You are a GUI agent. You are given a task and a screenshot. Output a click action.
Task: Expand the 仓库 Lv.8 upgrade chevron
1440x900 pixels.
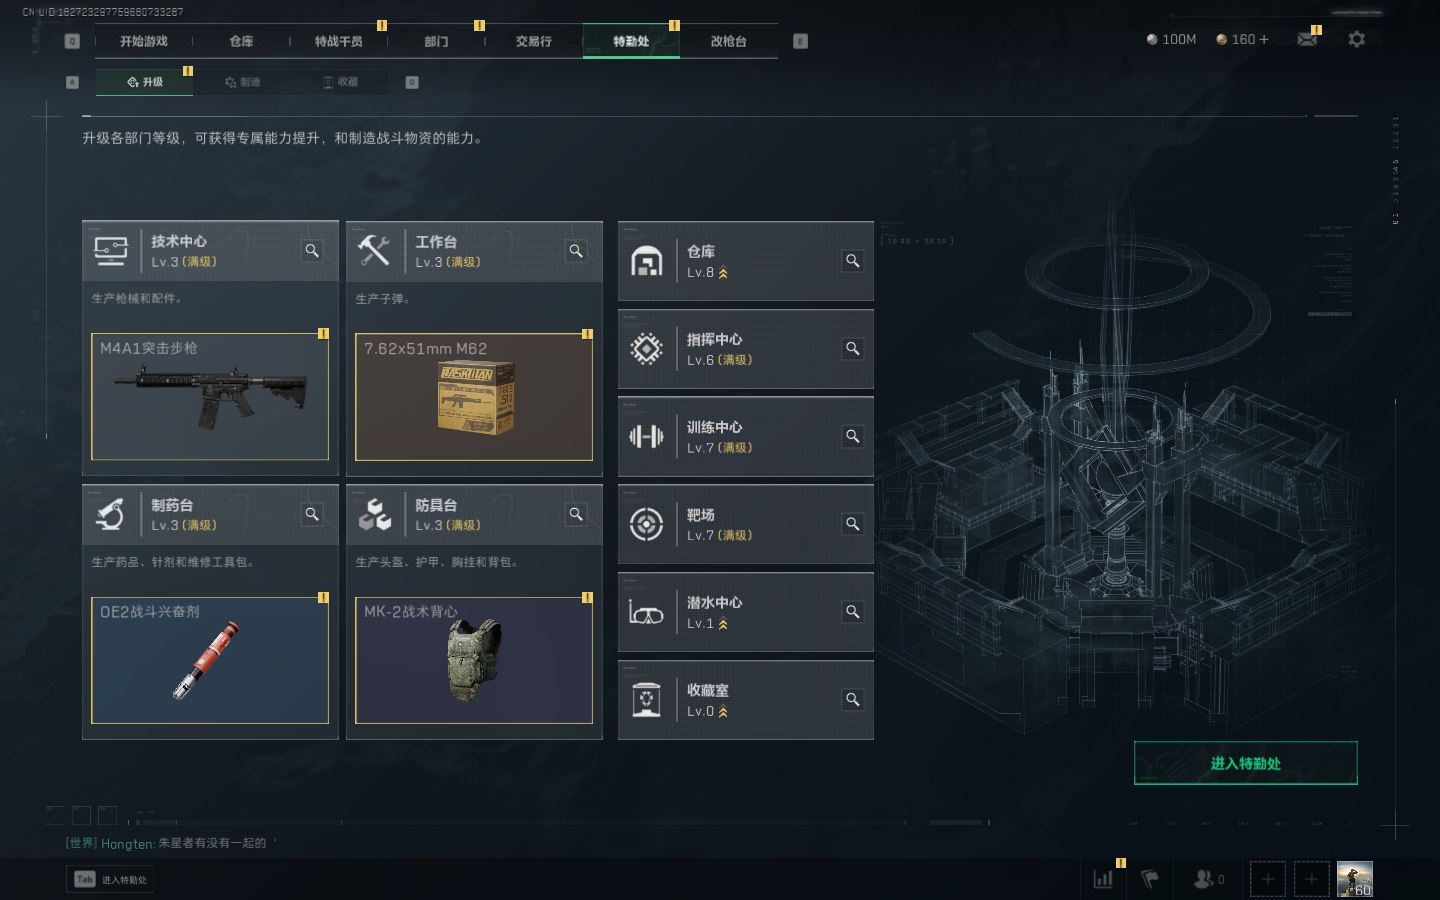click(x=723, y=273)
